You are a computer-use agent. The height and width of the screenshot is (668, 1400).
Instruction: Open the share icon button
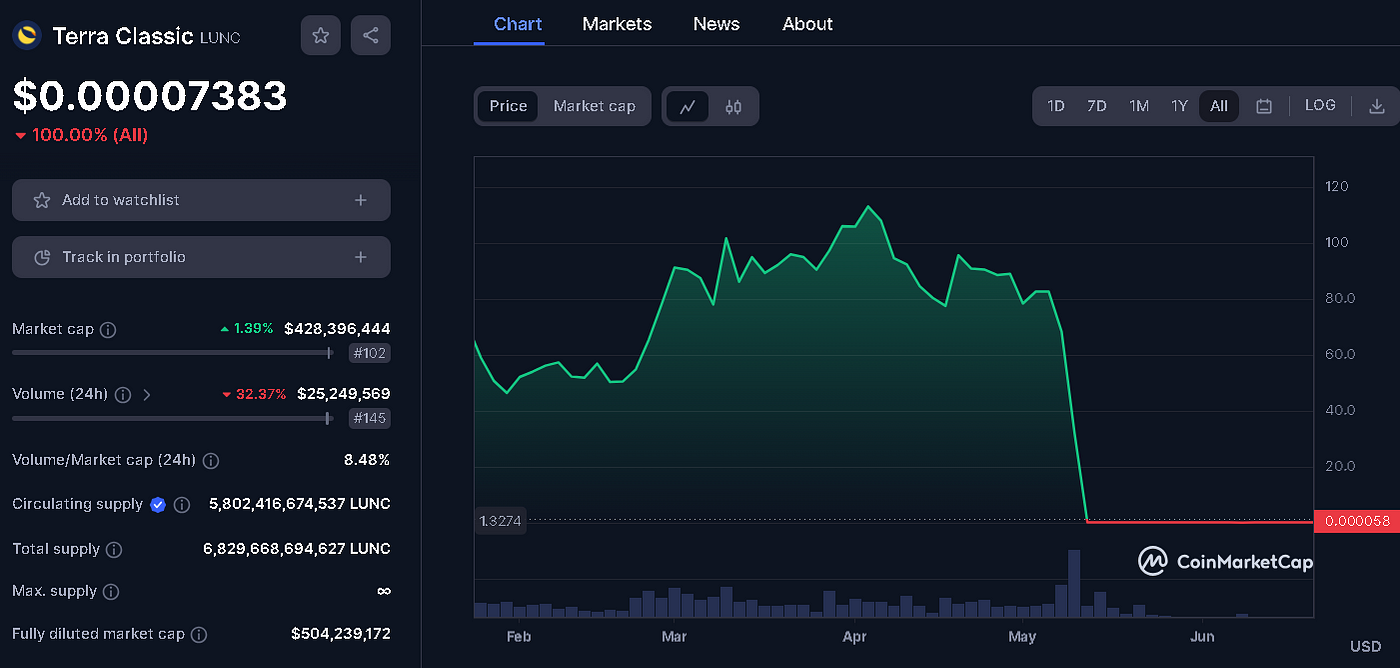pyautogui.click(x=371, y=36)
